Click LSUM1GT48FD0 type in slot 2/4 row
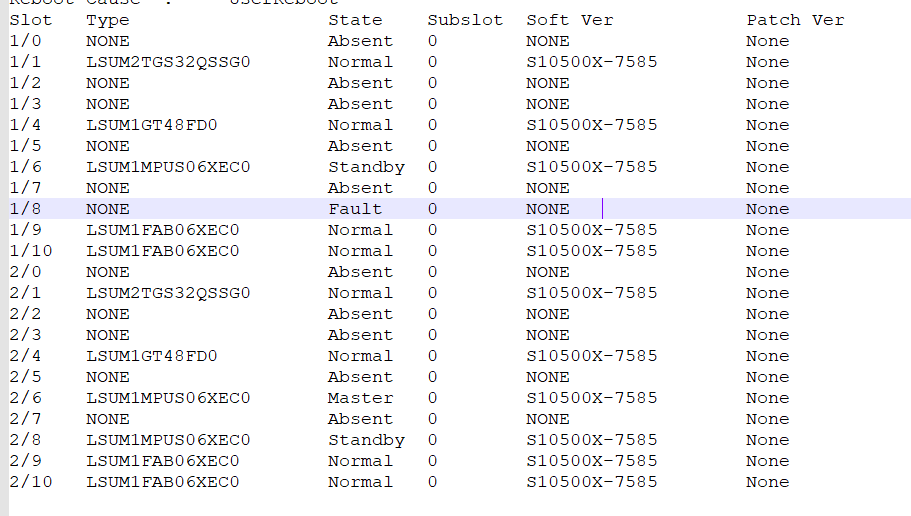Viewport: 911px width, 516px height. tap(152, 356)
